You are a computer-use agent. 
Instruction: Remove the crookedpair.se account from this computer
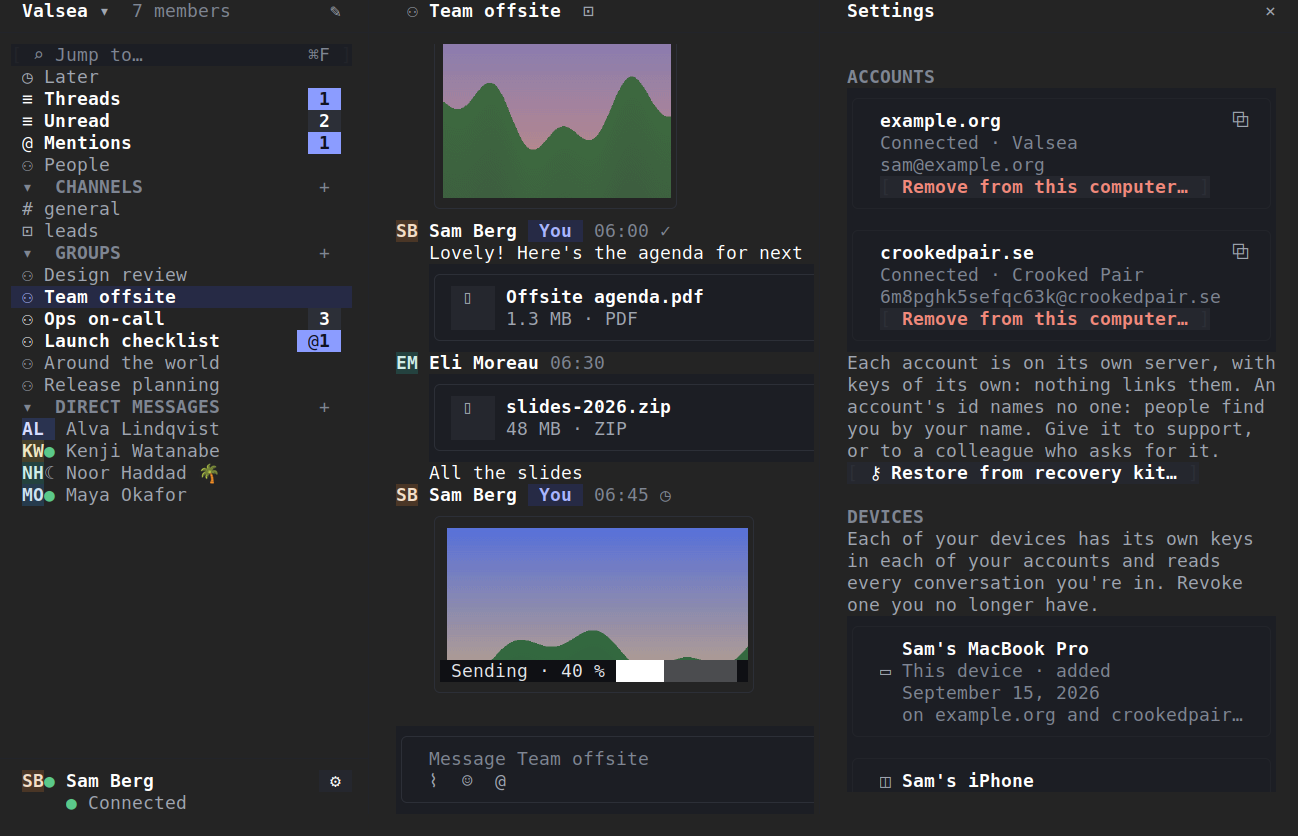pyautogui.click(x=1045, y=319)
